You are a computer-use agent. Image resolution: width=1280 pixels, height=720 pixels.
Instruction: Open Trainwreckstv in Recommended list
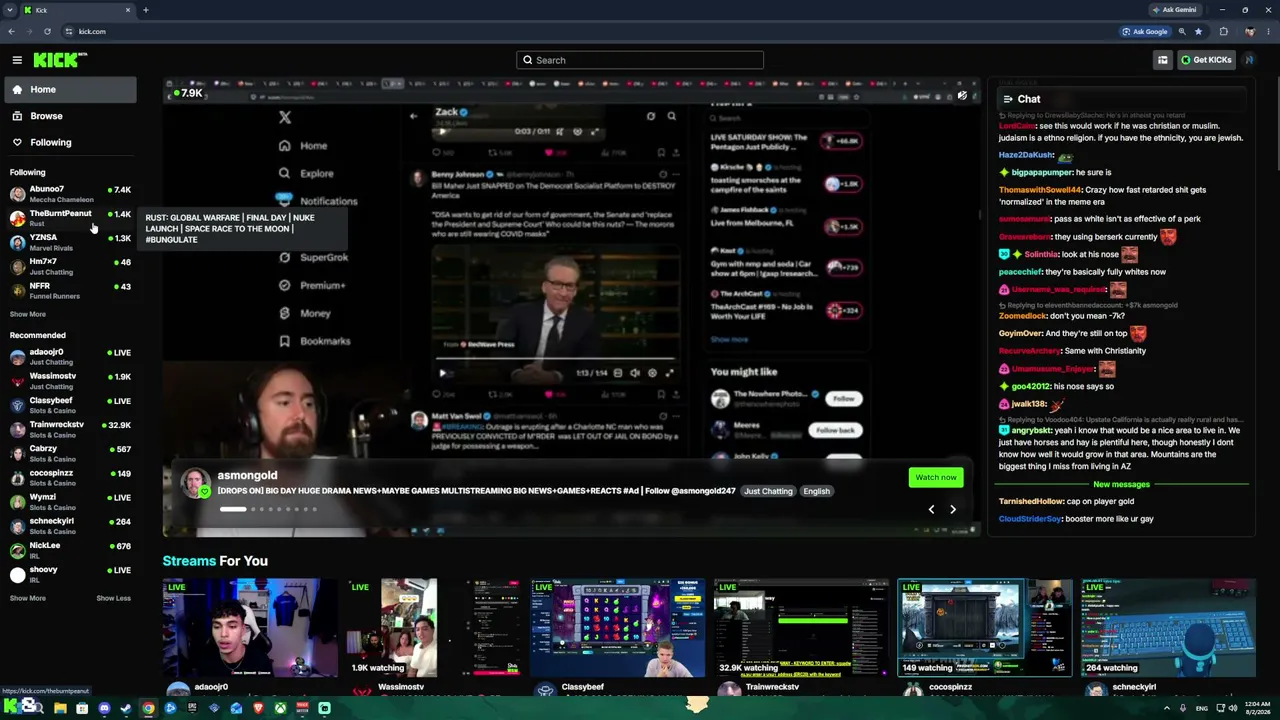pos(69,429)
